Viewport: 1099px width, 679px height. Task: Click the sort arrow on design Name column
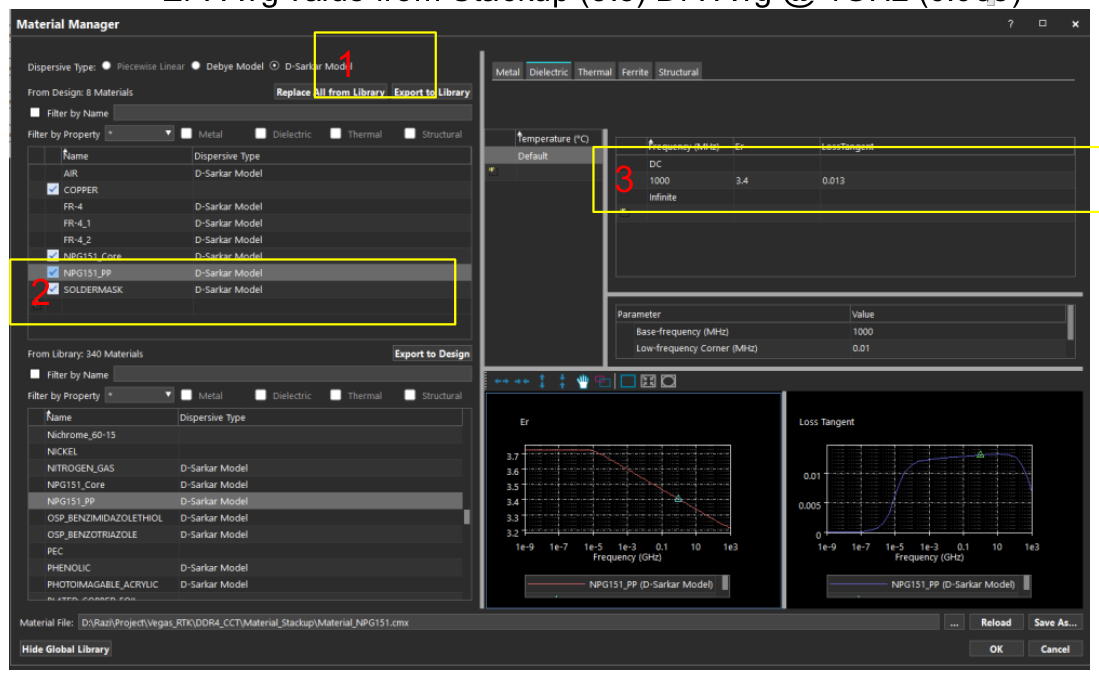coord(66,151)
